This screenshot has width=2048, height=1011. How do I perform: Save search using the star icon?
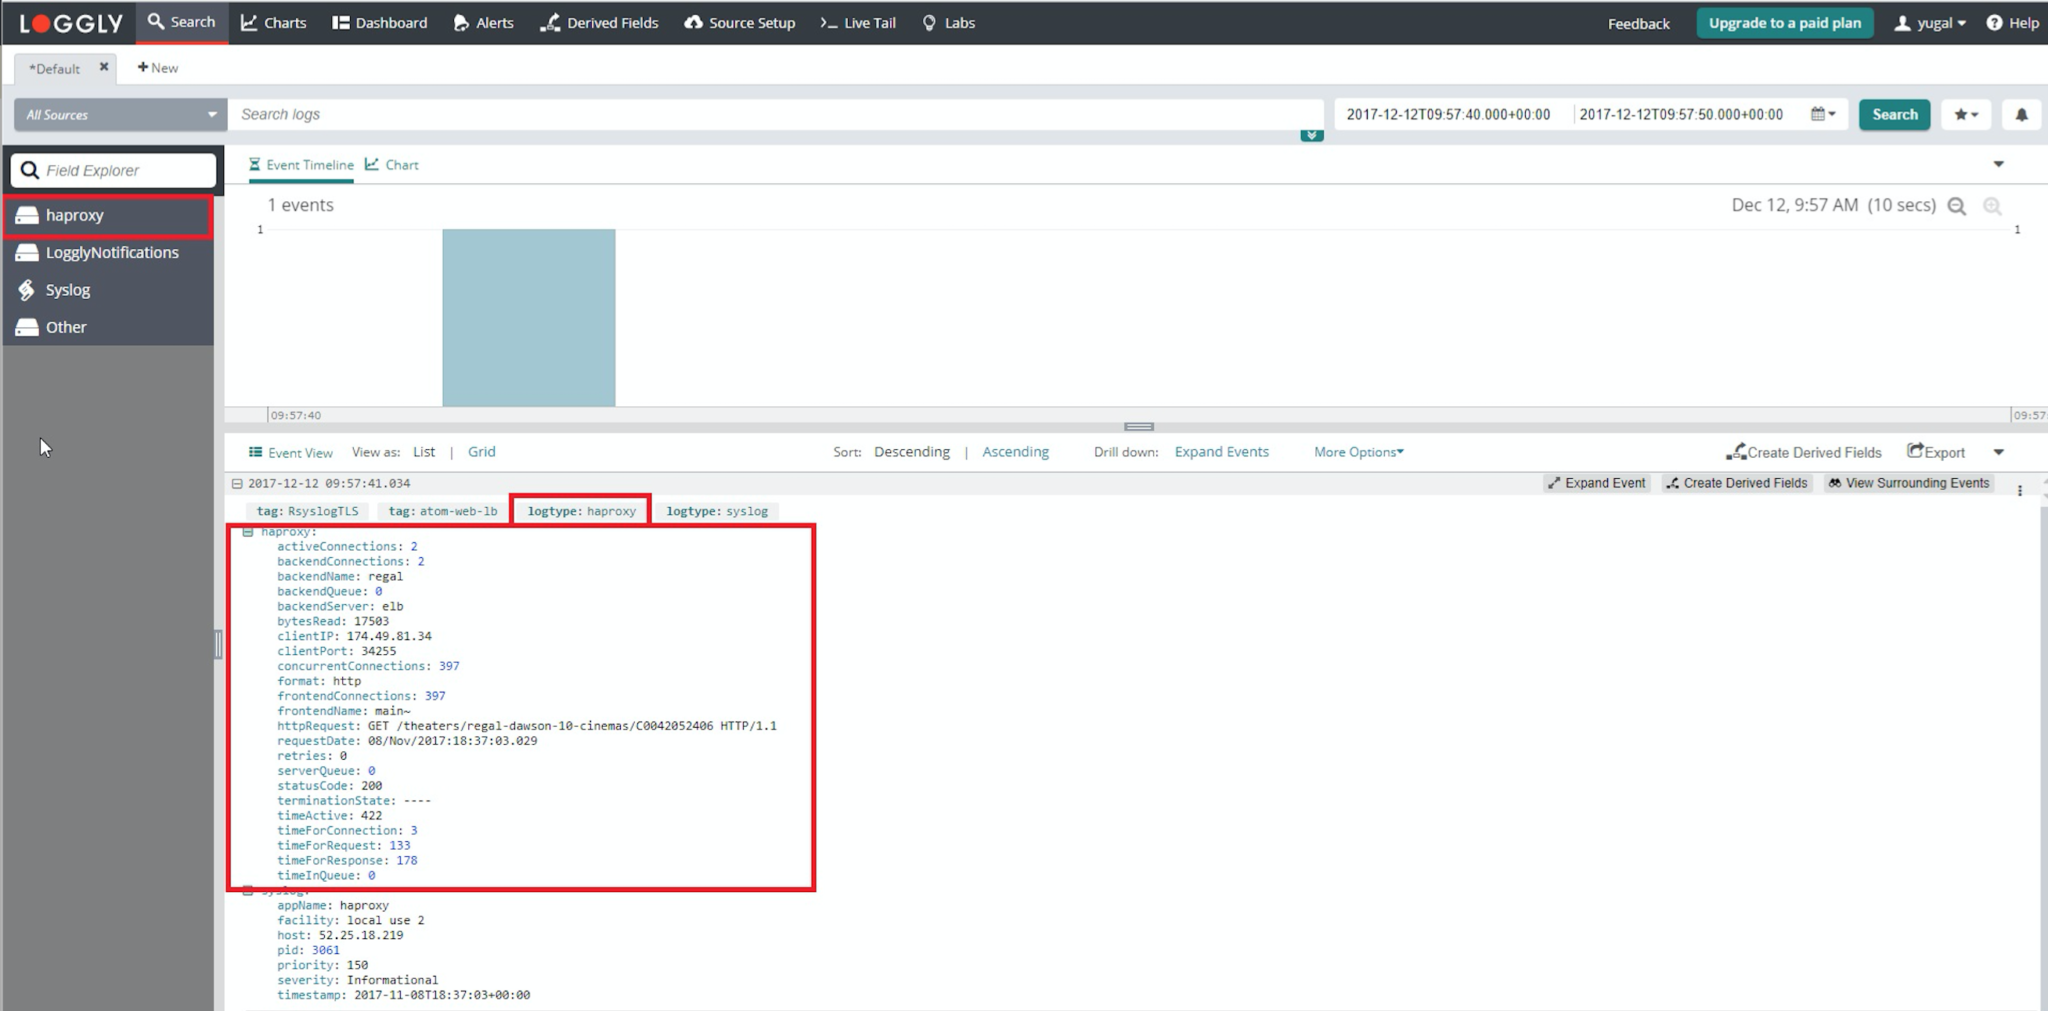click(x=1963, y=114)
